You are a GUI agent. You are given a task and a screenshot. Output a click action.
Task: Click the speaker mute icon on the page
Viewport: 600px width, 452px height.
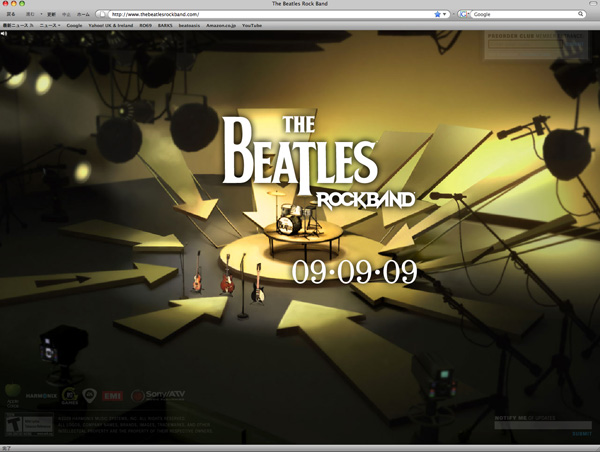tap(4, 34)
